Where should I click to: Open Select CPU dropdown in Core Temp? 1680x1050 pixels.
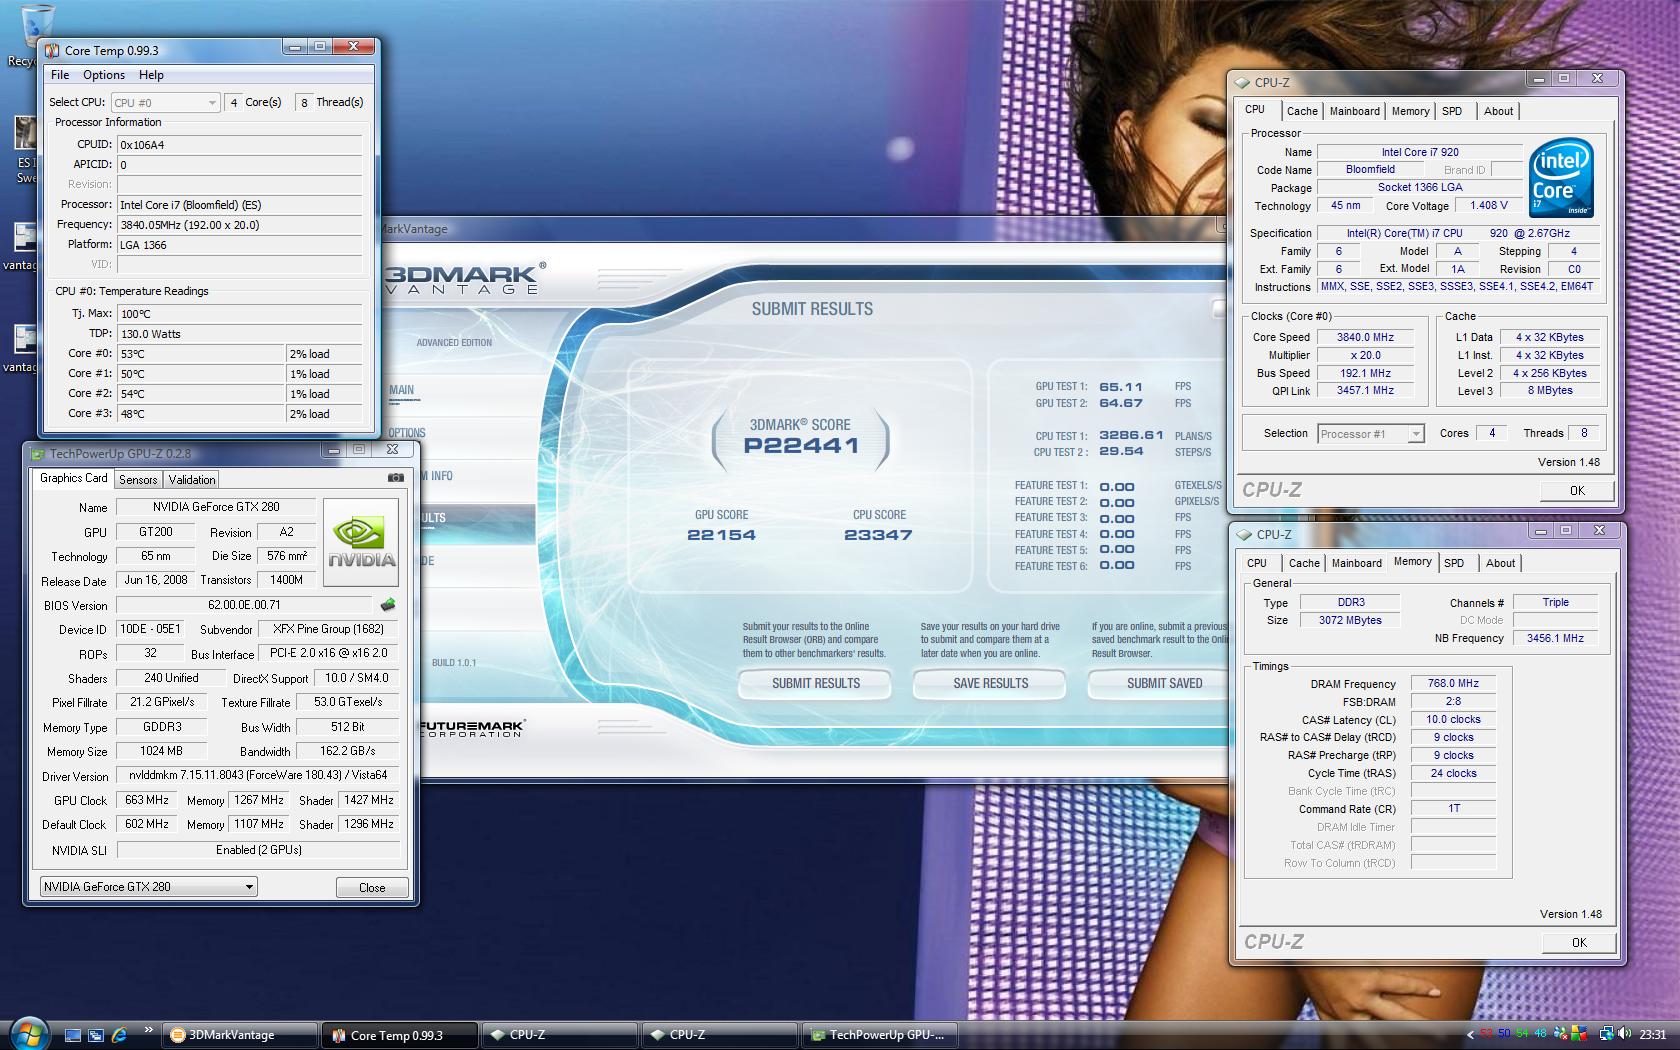[x=165, y=102]
